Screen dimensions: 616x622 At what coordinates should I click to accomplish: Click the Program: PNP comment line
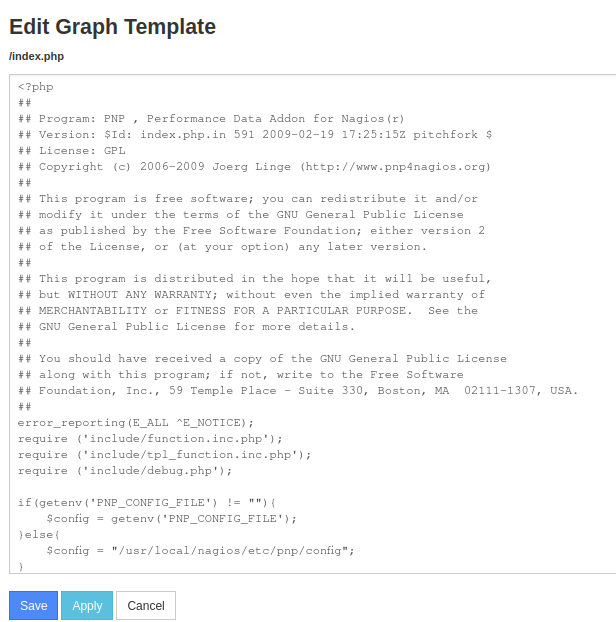coord(210,118)
